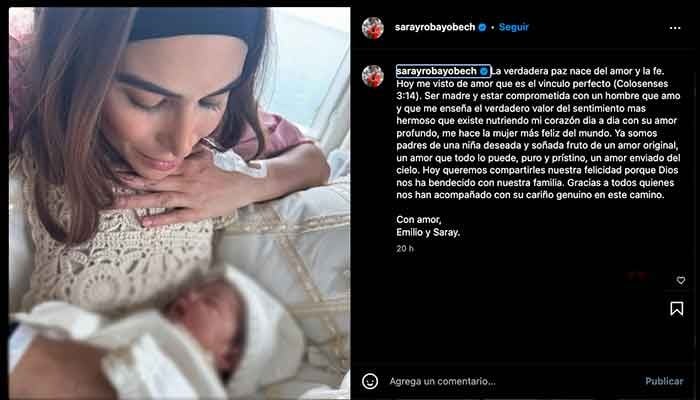Click the highlighted sarayrobayobech username in the caption

436,71
